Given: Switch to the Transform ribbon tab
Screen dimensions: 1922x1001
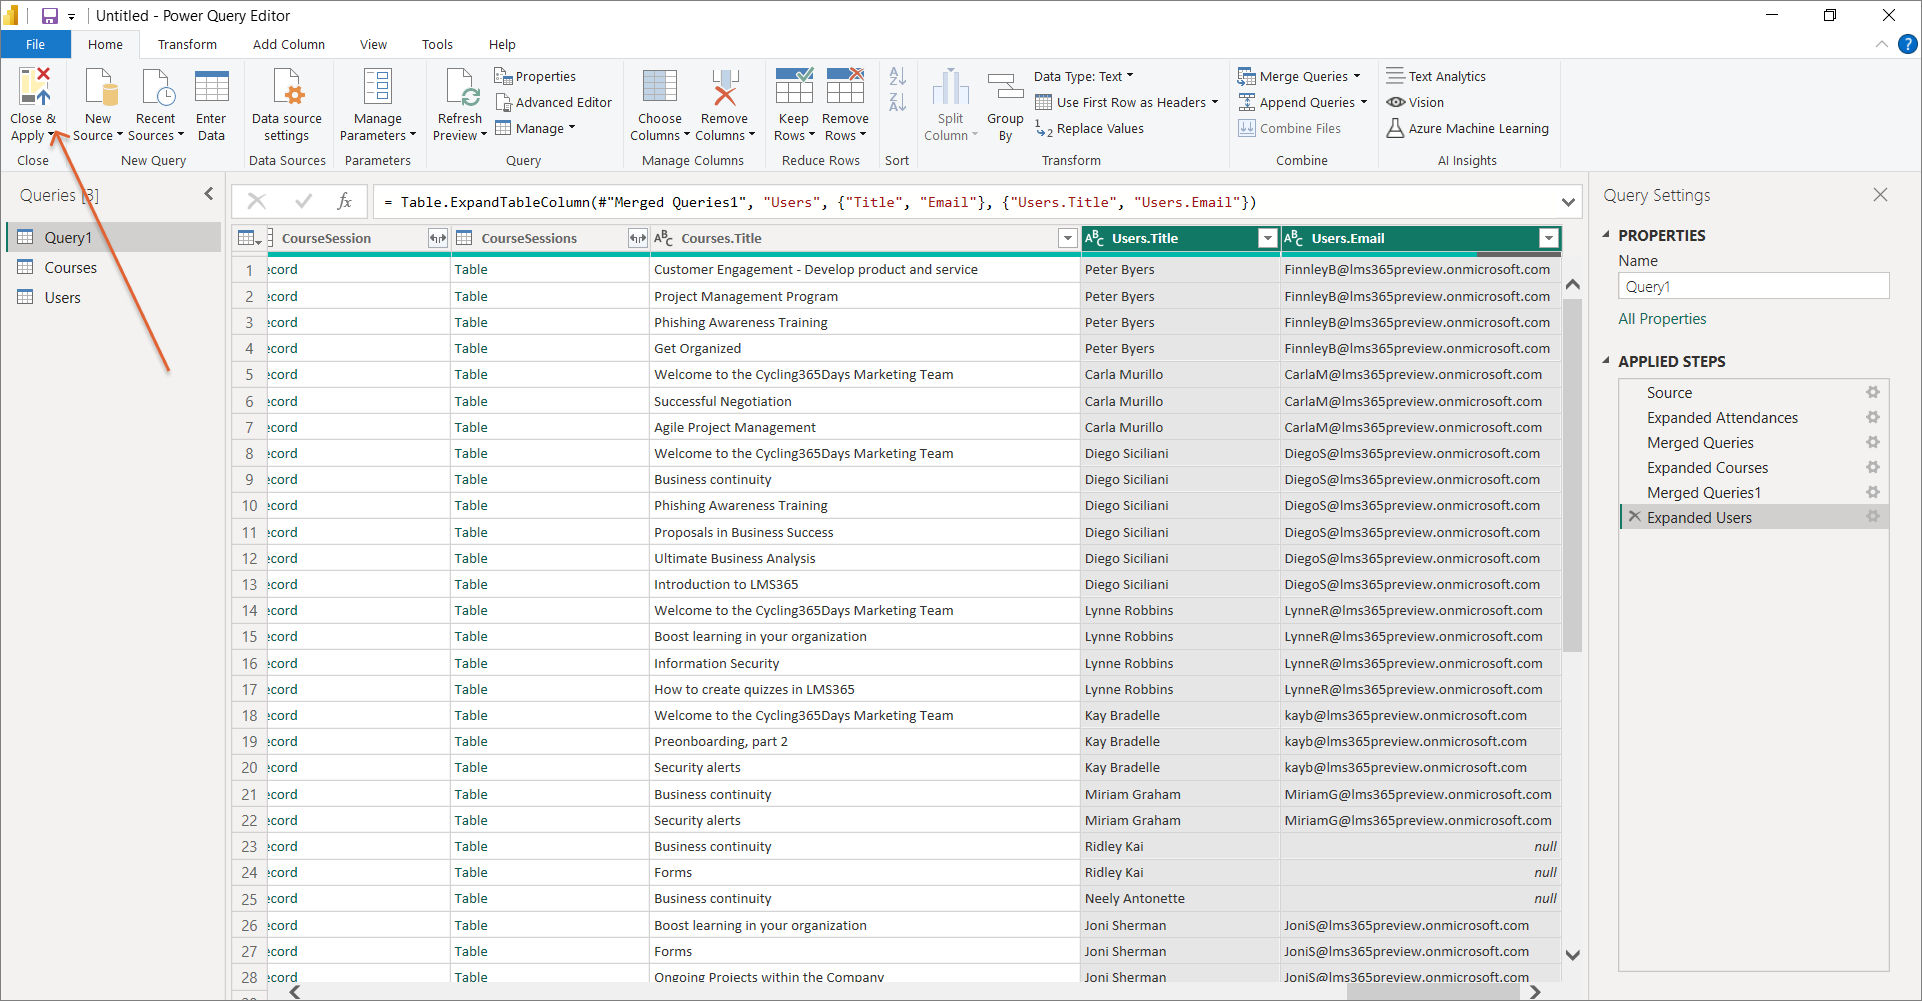Looking at the screenshot, I should coord(187,44).
